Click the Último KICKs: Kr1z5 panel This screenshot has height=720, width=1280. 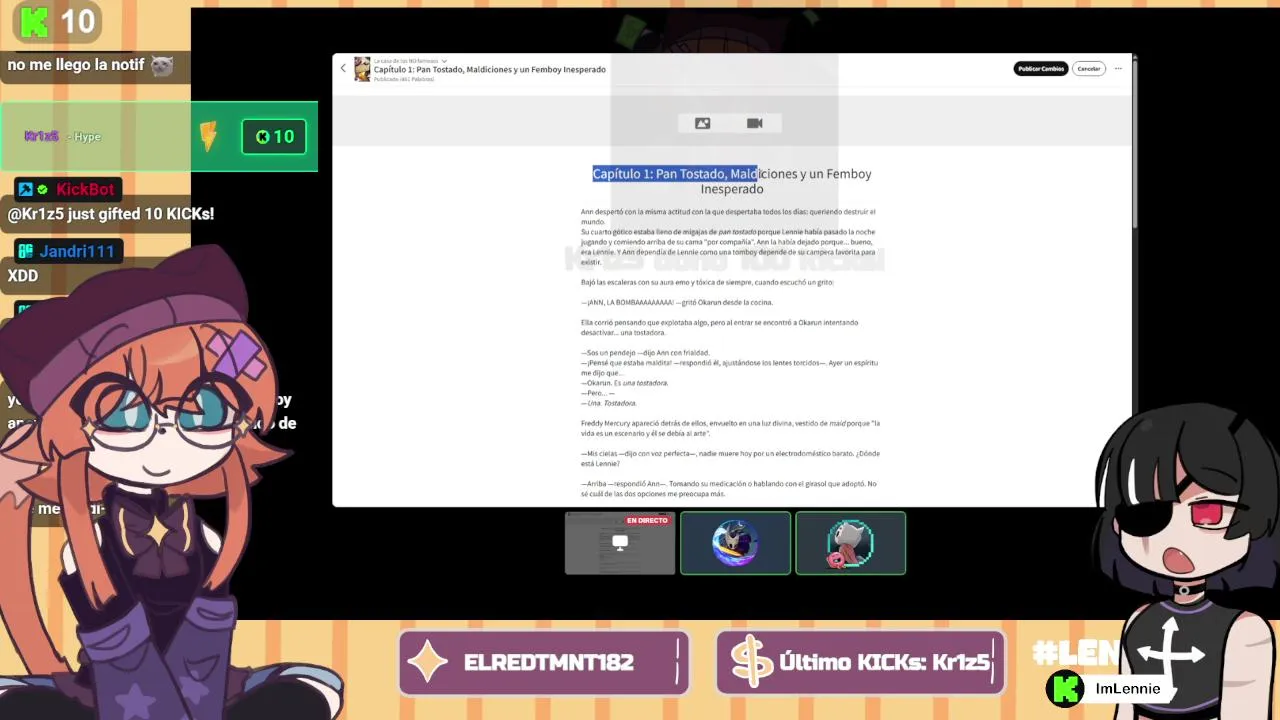pyautogui.click(x=860, y=662)
